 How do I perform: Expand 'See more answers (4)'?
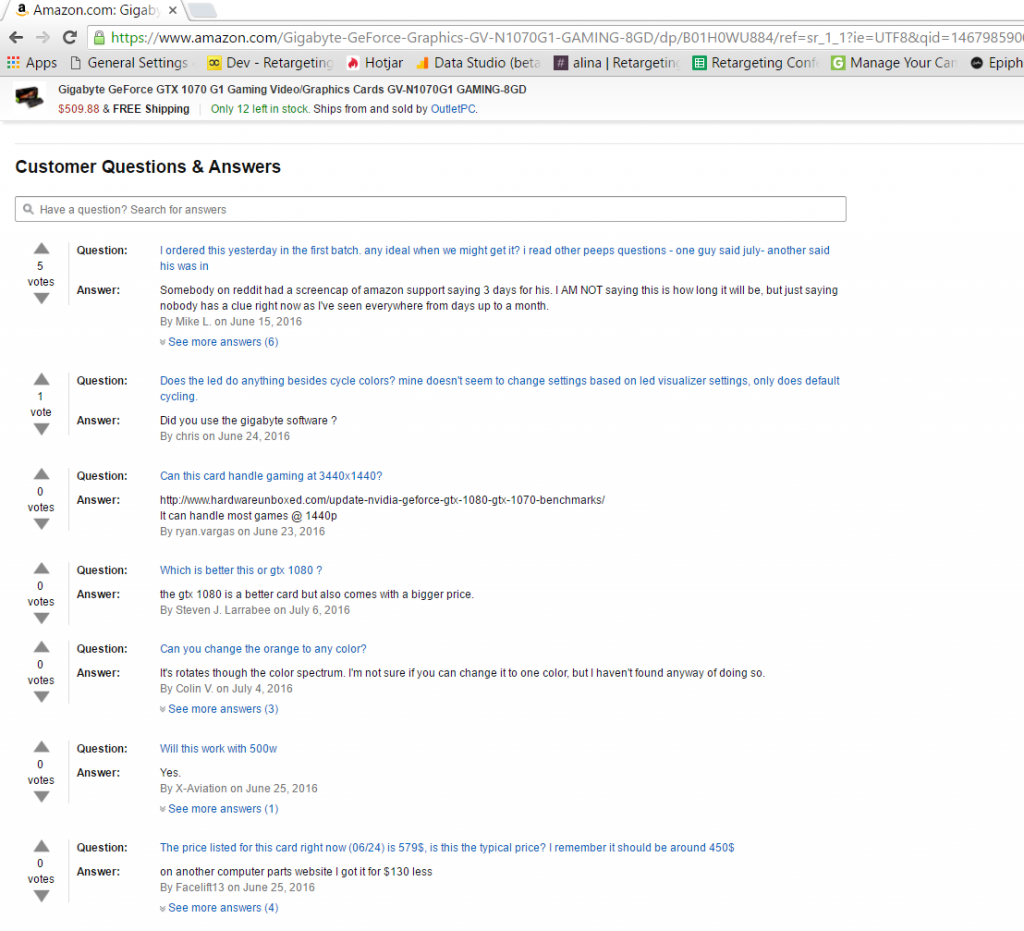pyautogui.click(x=222, y=908)
